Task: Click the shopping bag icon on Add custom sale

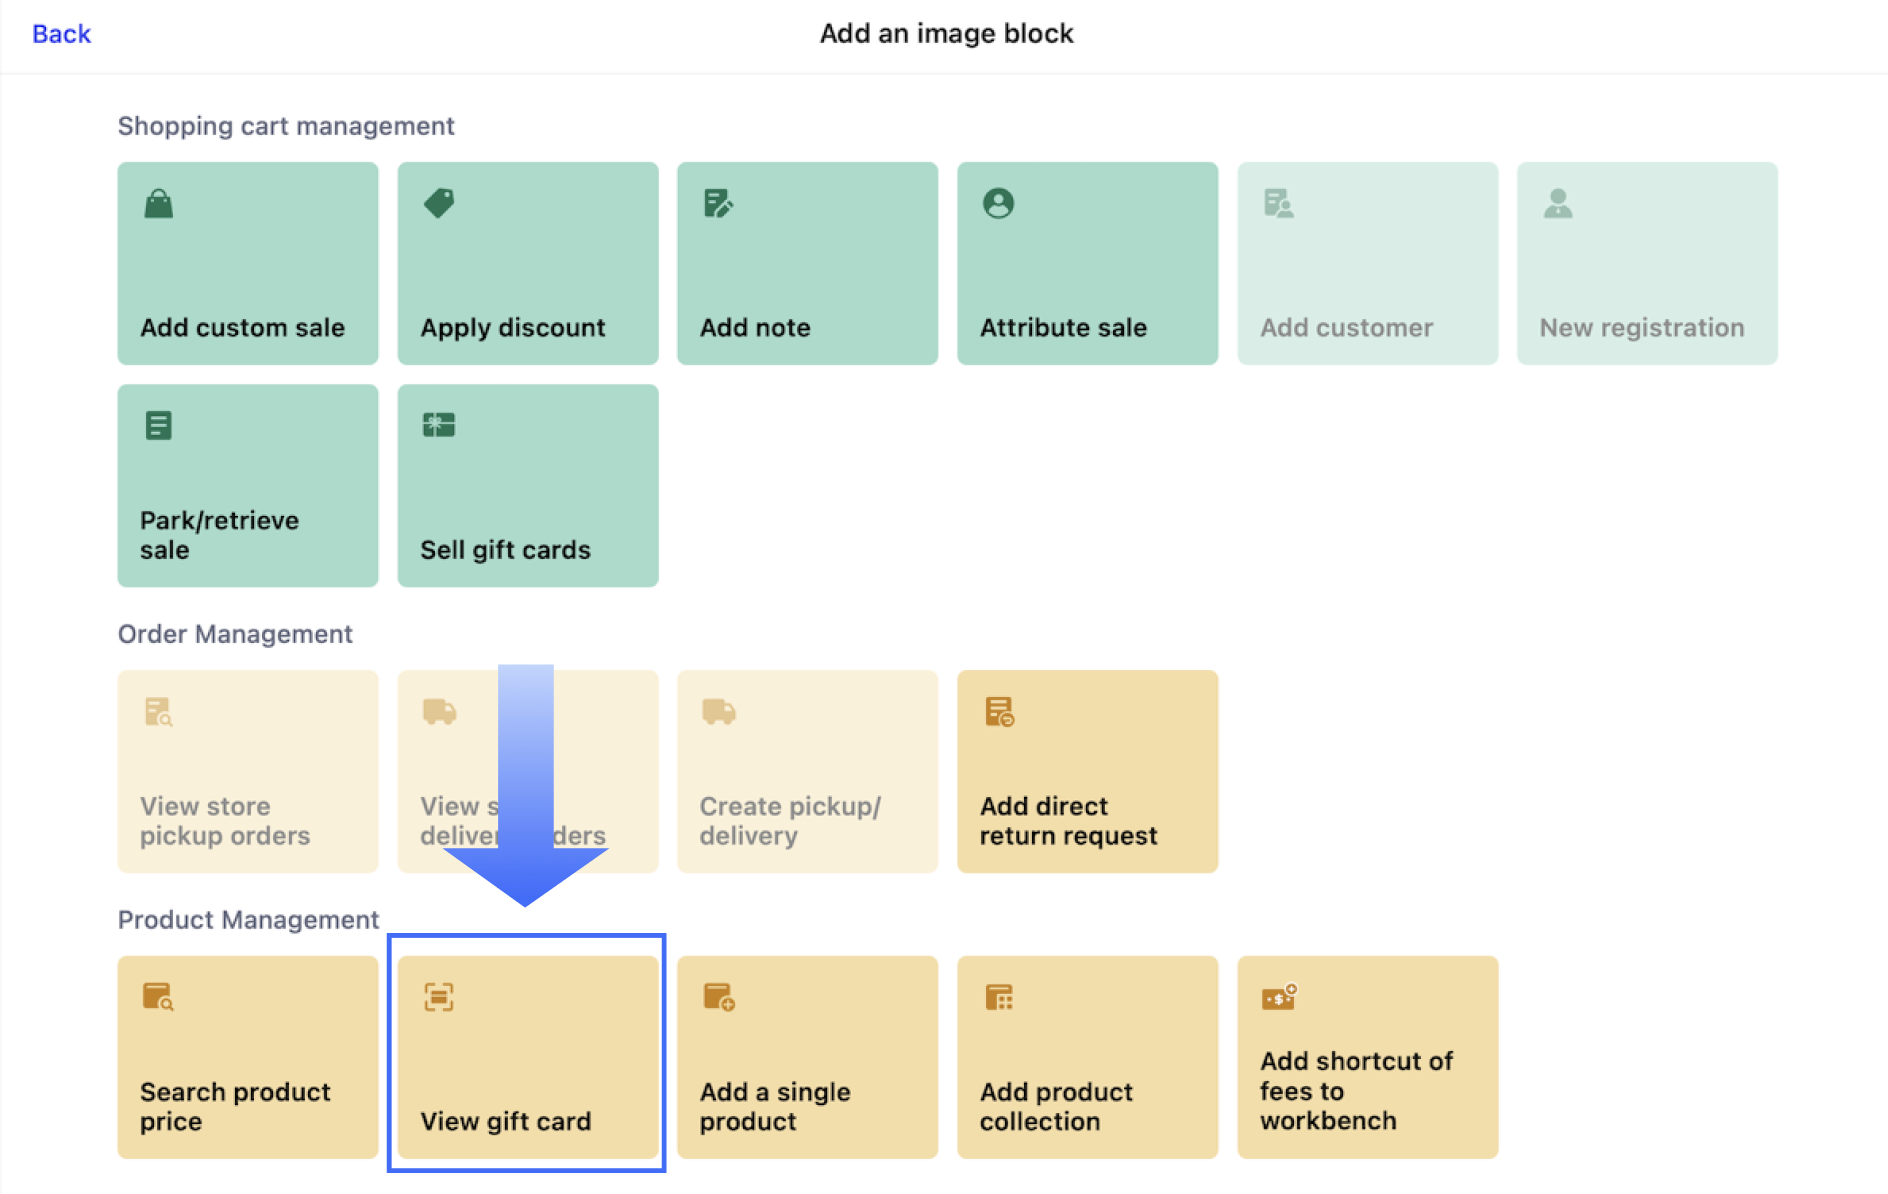Action: click(159, 204)
